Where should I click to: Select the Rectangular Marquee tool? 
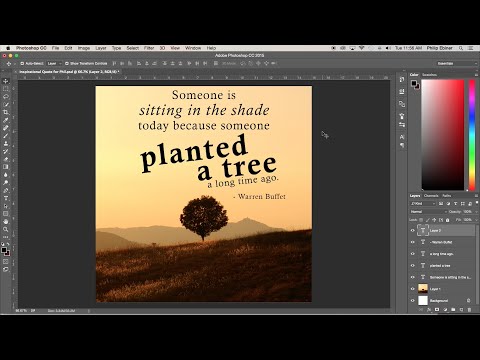coord(6,89)
